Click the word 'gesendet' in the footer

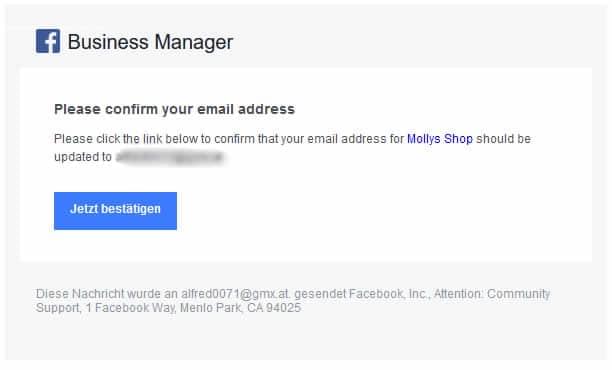(320, 294)
